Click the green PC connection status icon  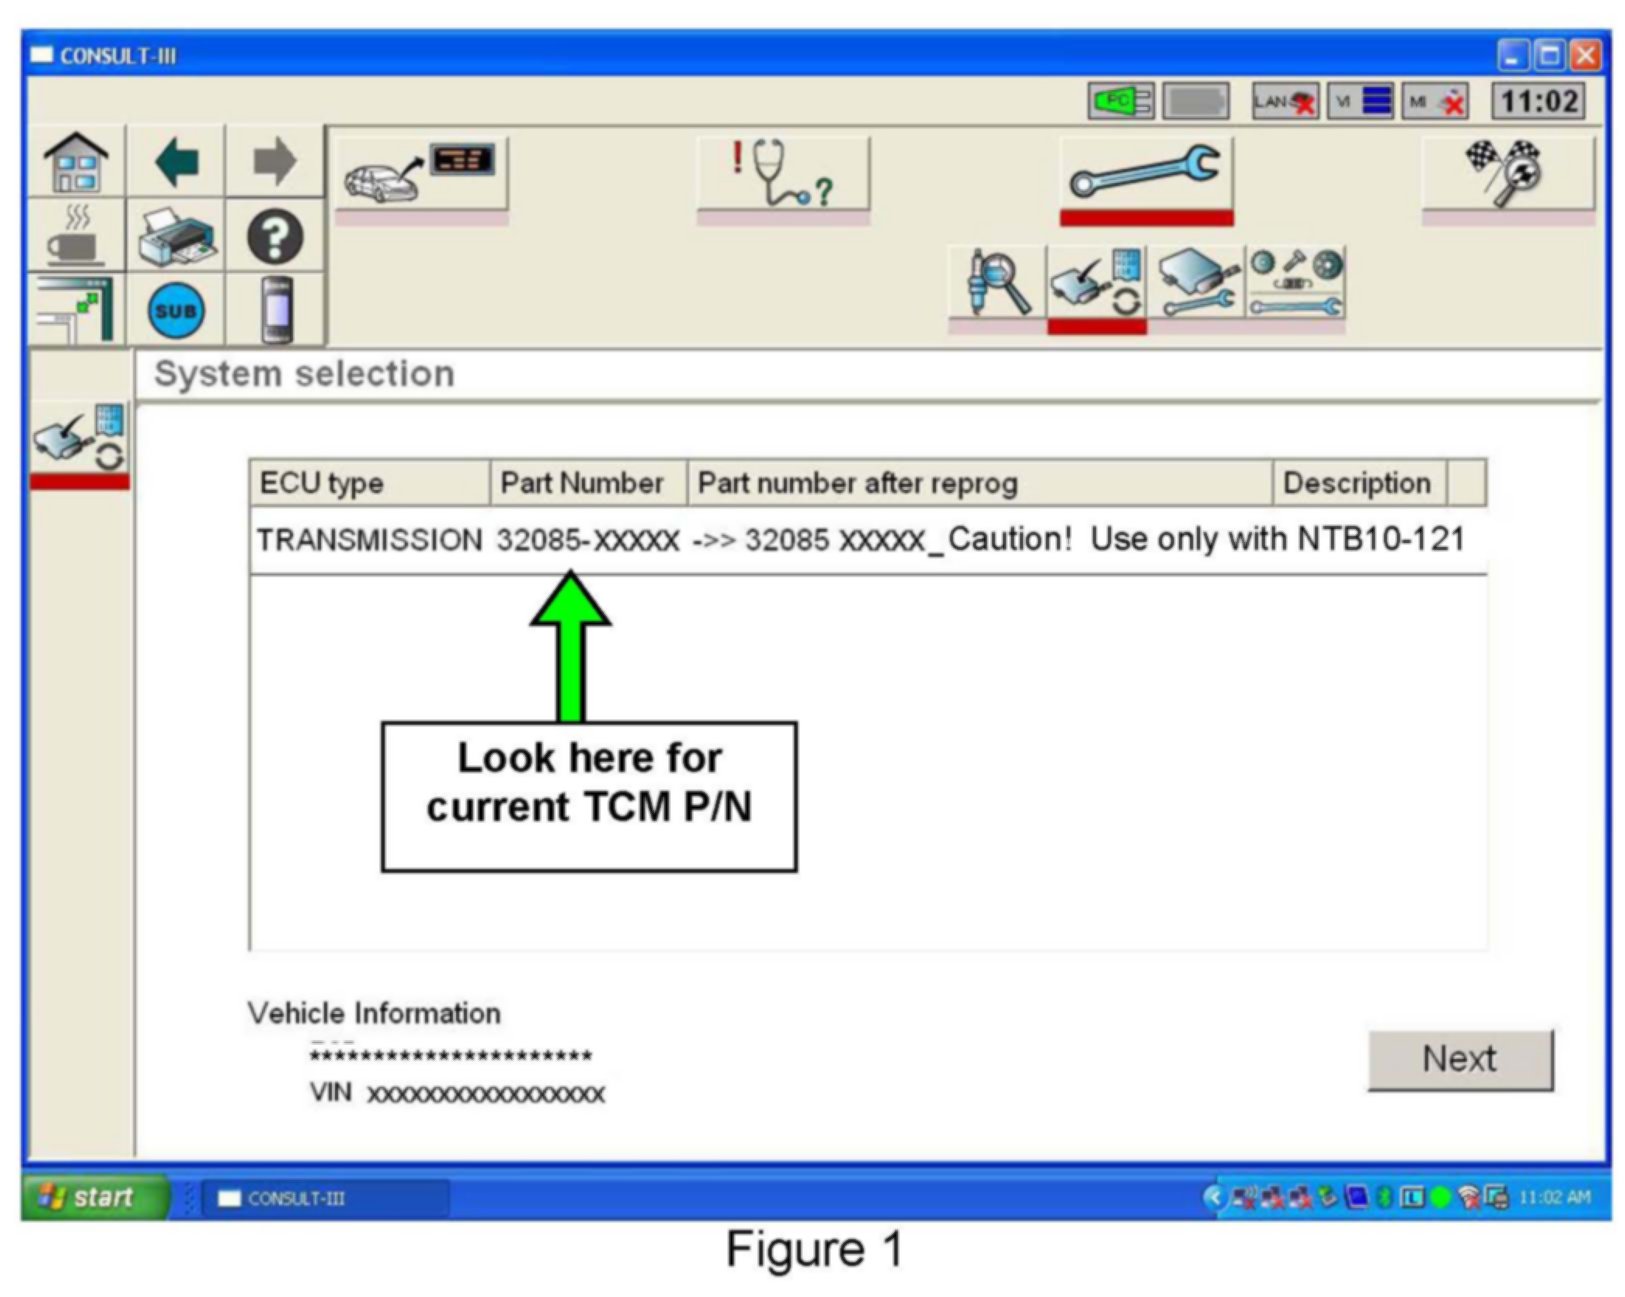(1121, 101)
